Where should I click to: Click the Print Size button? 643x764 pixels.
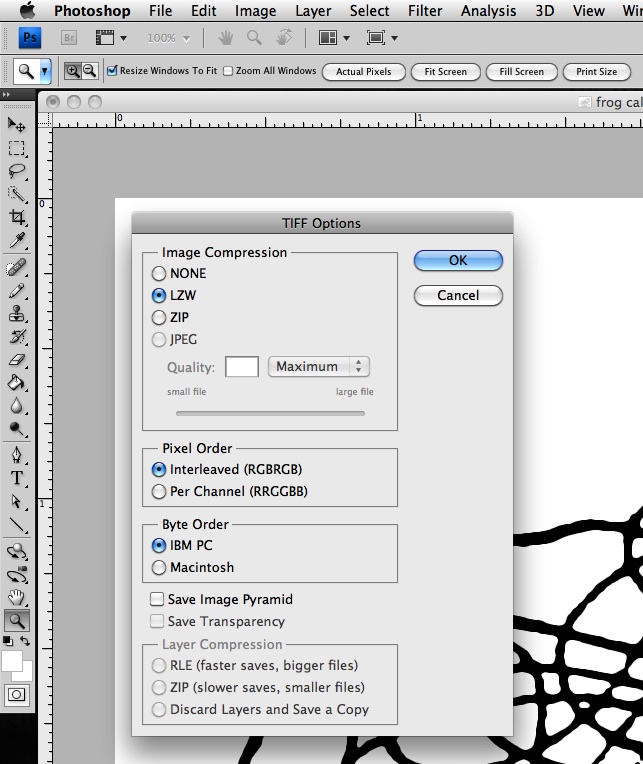point(597,72)
